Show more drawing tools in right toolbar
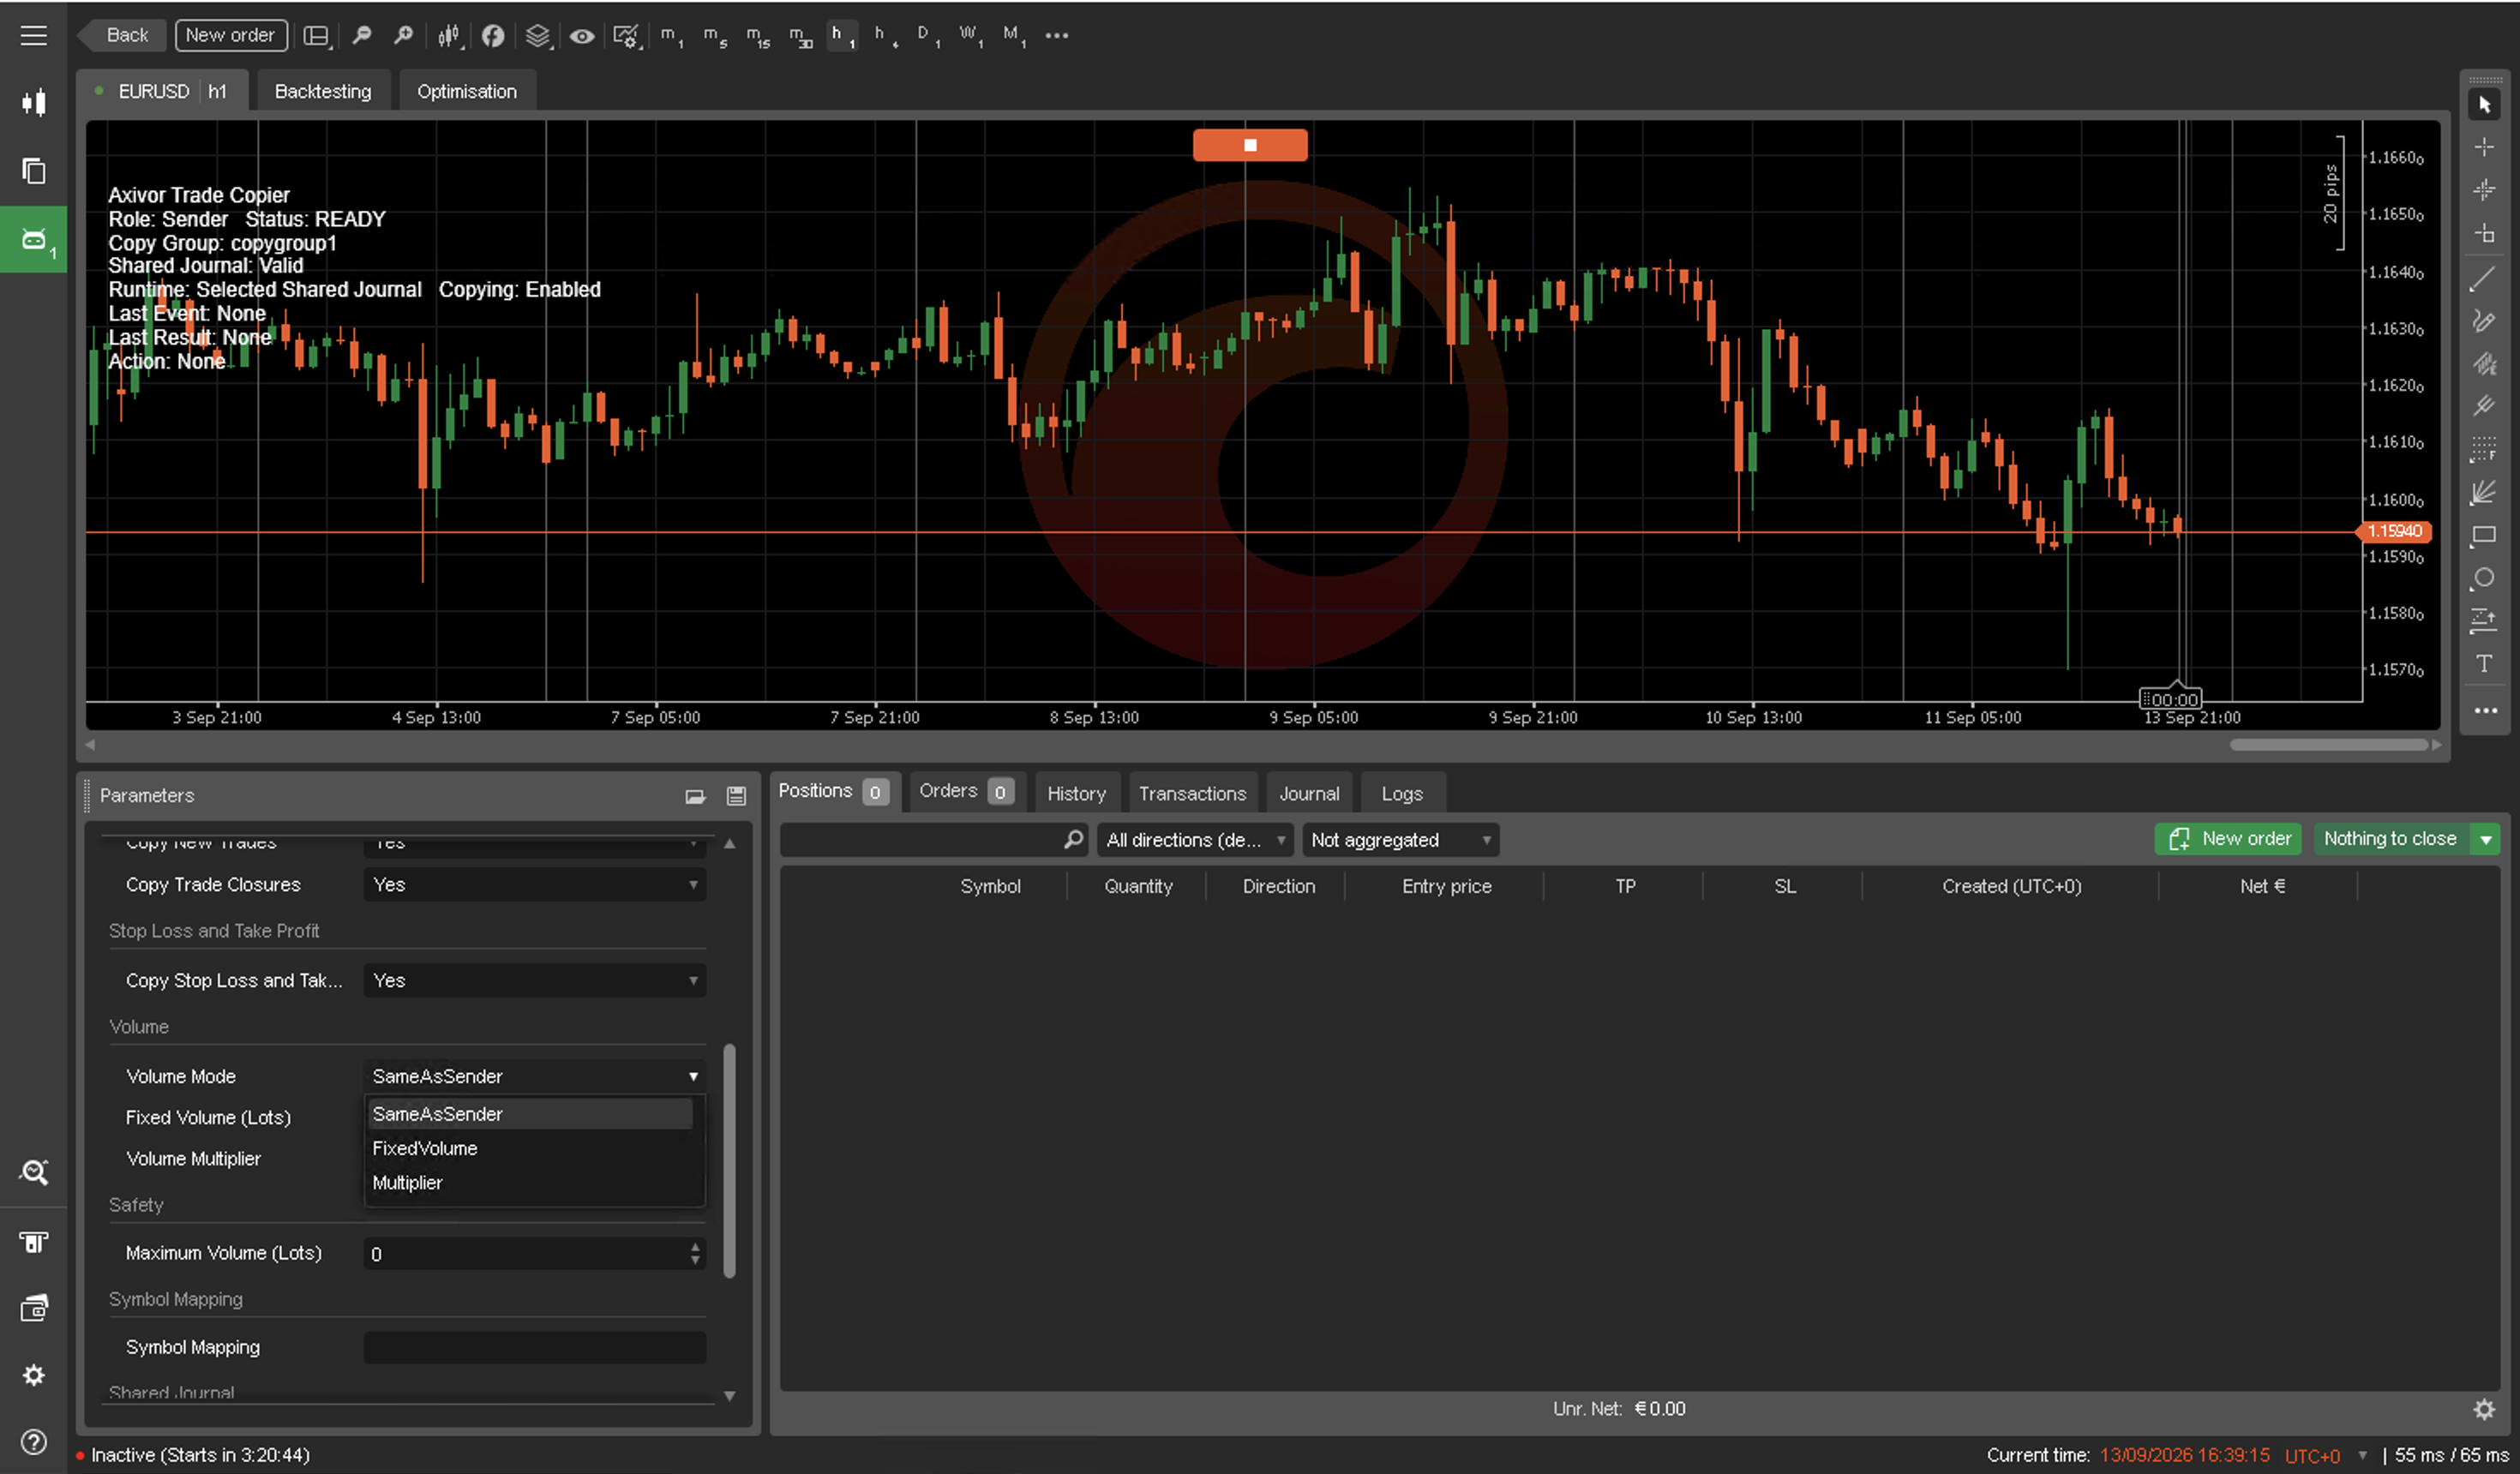The width and height of the screenshot is (2520, 1474). 2484,711
